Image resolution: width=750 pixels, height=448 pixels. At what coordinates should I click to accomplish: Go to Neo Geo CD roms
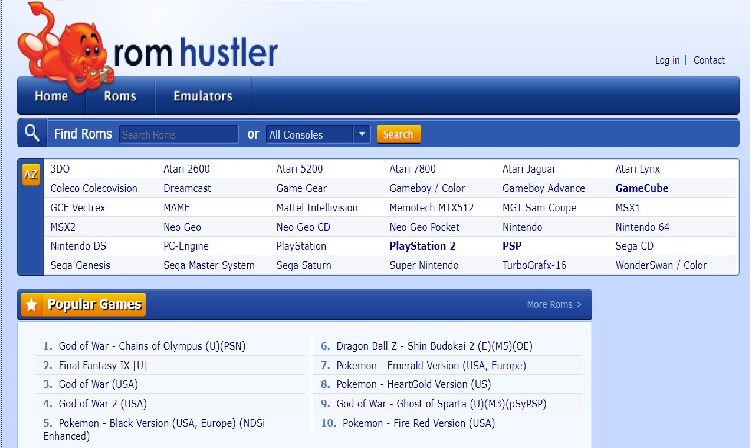(x=303, y=227)
